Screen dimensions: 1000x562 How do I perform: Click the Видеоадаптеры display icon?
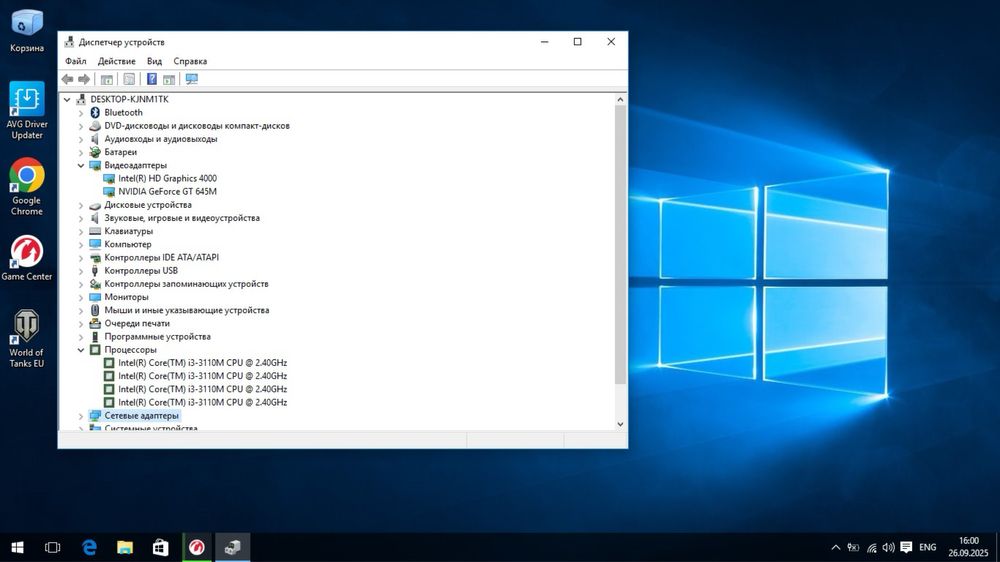pyautogui.click(x=95, y=166)
